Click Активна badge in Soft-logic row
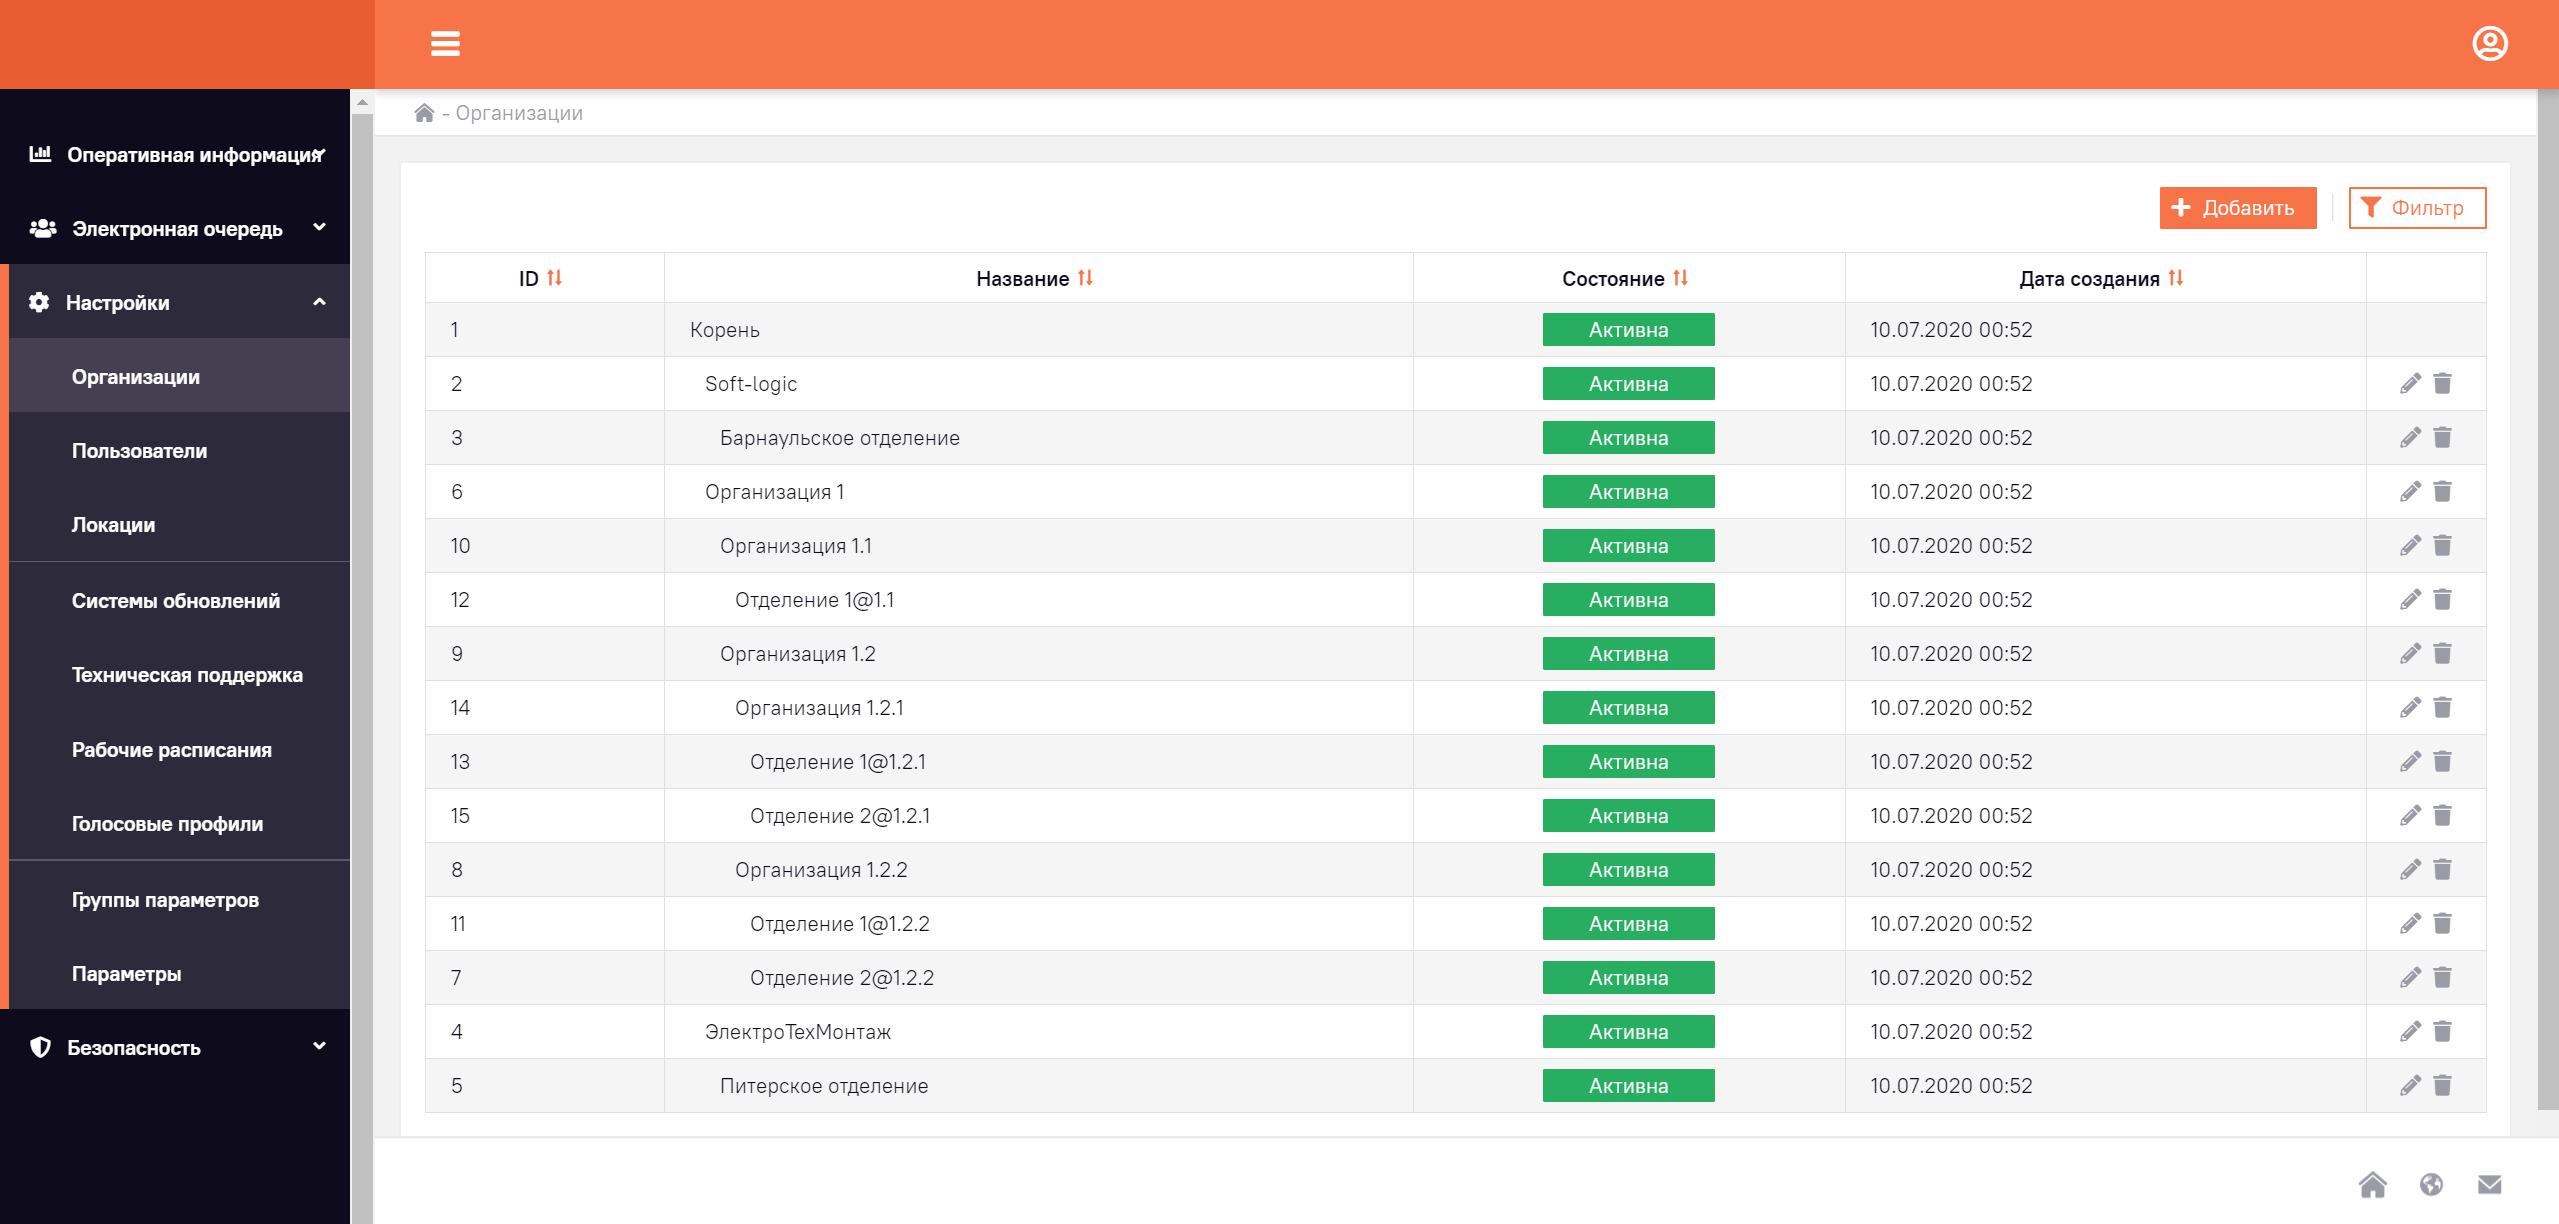The height and width of the screenshot is (1224, 2559). 1628,384
